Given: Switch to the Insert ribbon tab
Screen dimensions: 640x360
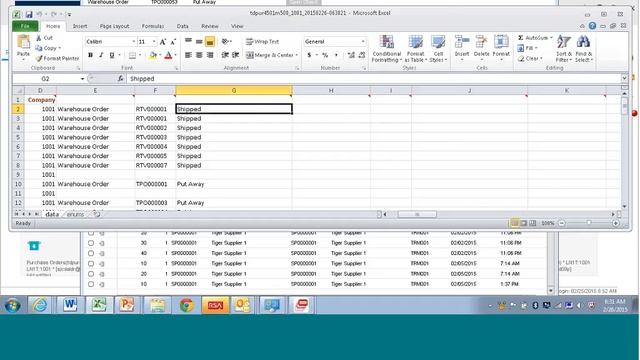Looking at the screenshot, I should [80, 26].
